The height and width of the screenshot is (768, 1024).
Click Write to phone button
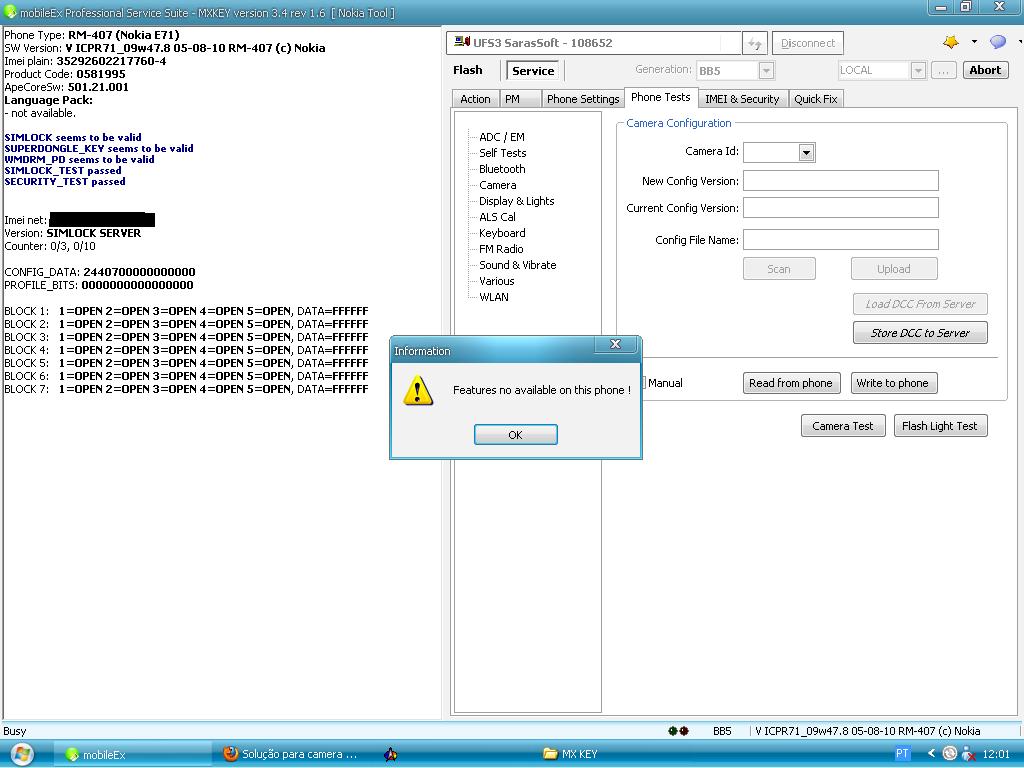[893, 383]
